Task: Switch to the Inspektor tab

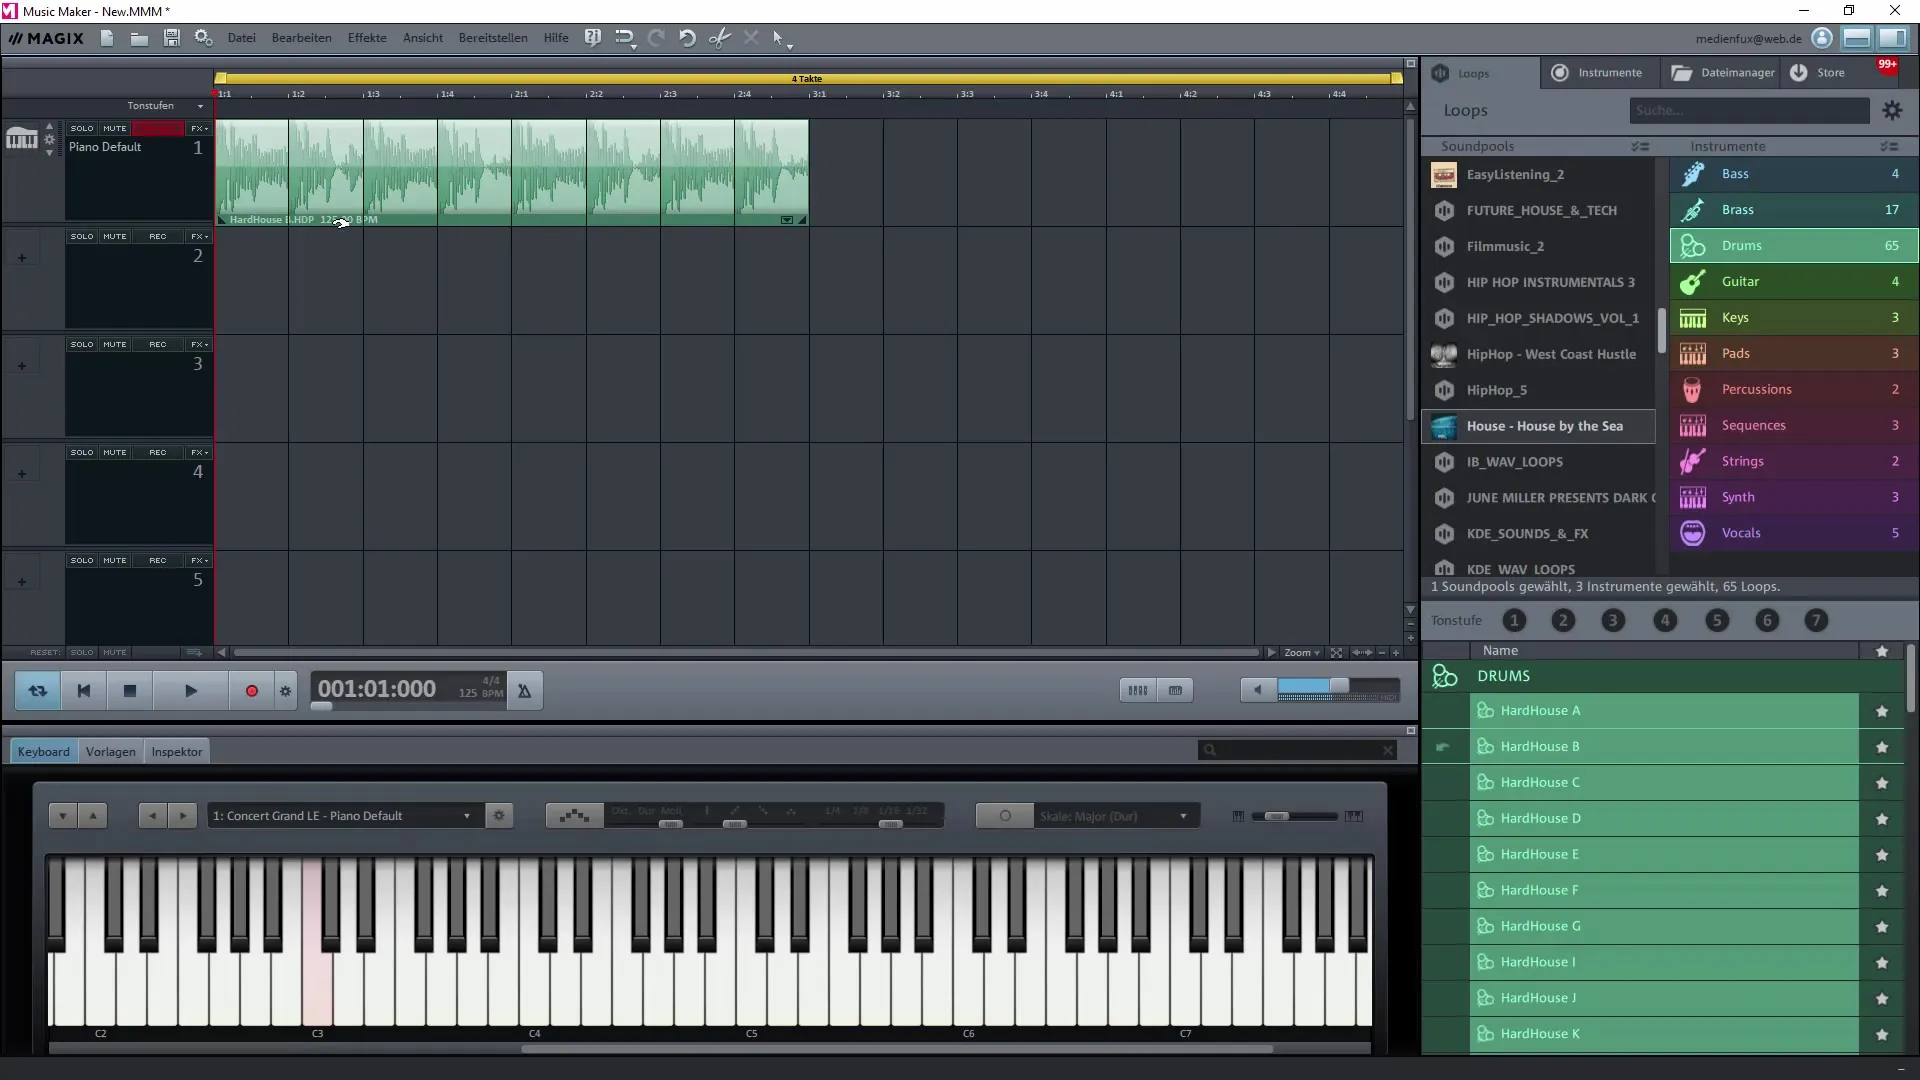Action: 177,751
